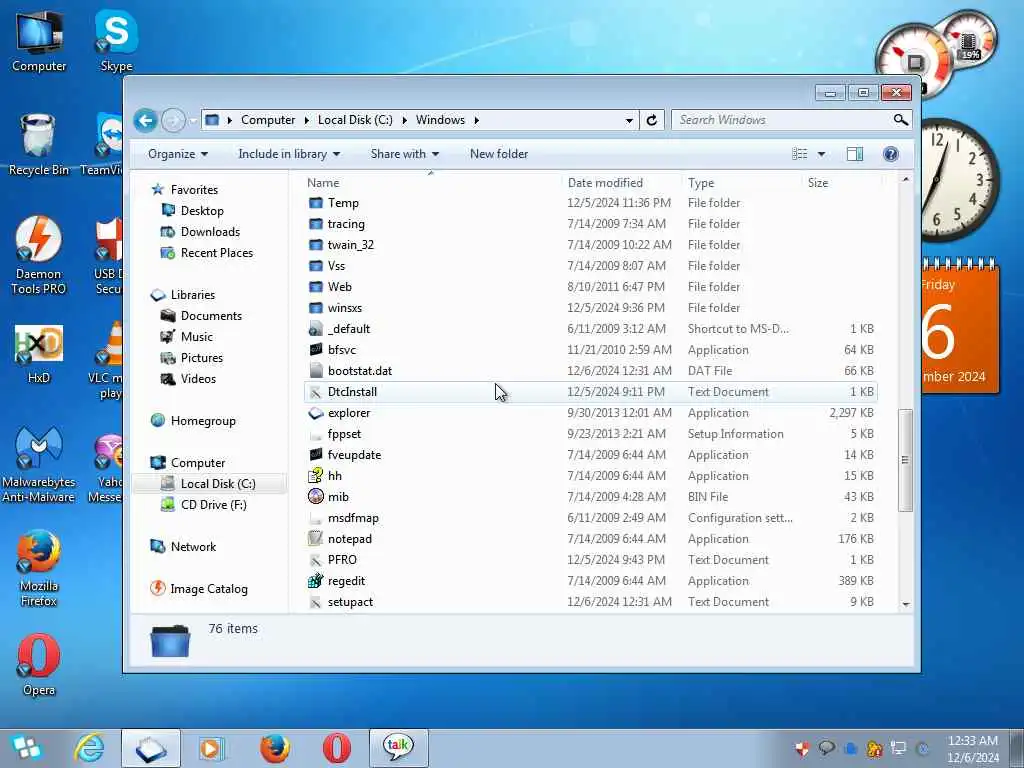1024x768 pixels.
Task: Expand arrow after Computer in address bar
Action: pos(307,120)
